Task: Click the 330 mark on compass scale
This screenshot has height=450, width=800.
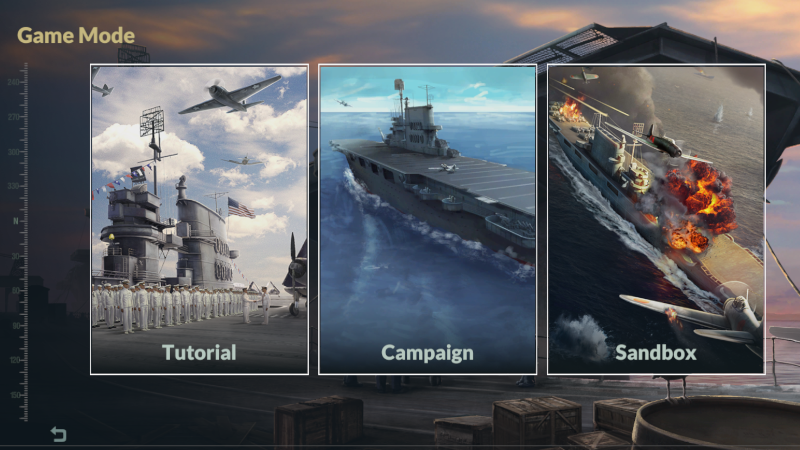Action: [14, 186]
